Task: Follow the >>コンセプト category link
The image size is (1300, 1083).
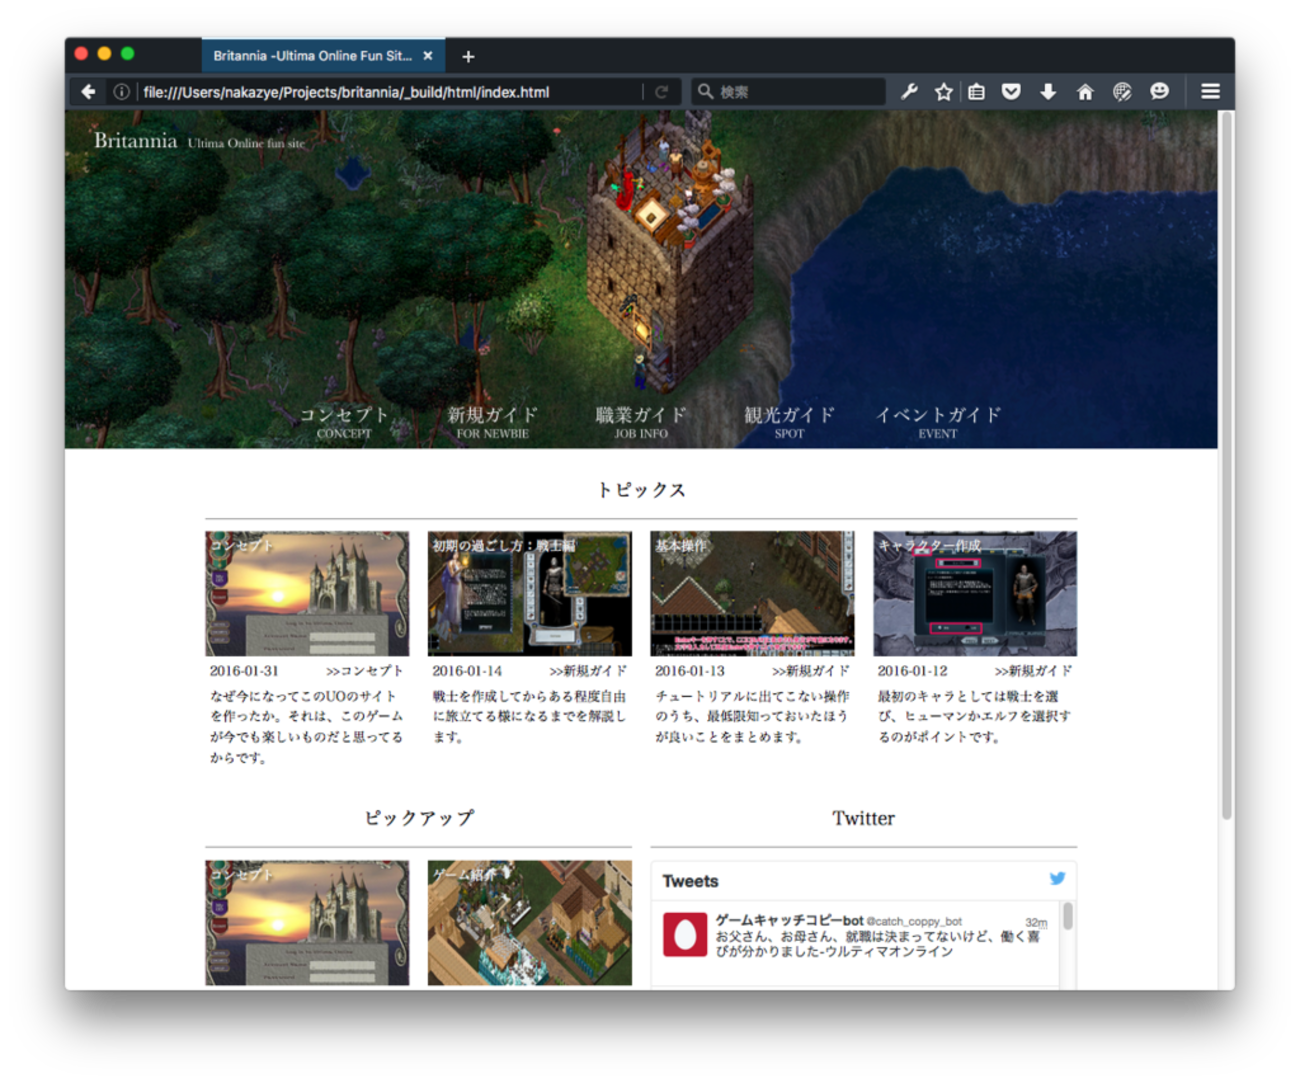Action: tap(365, 671)
